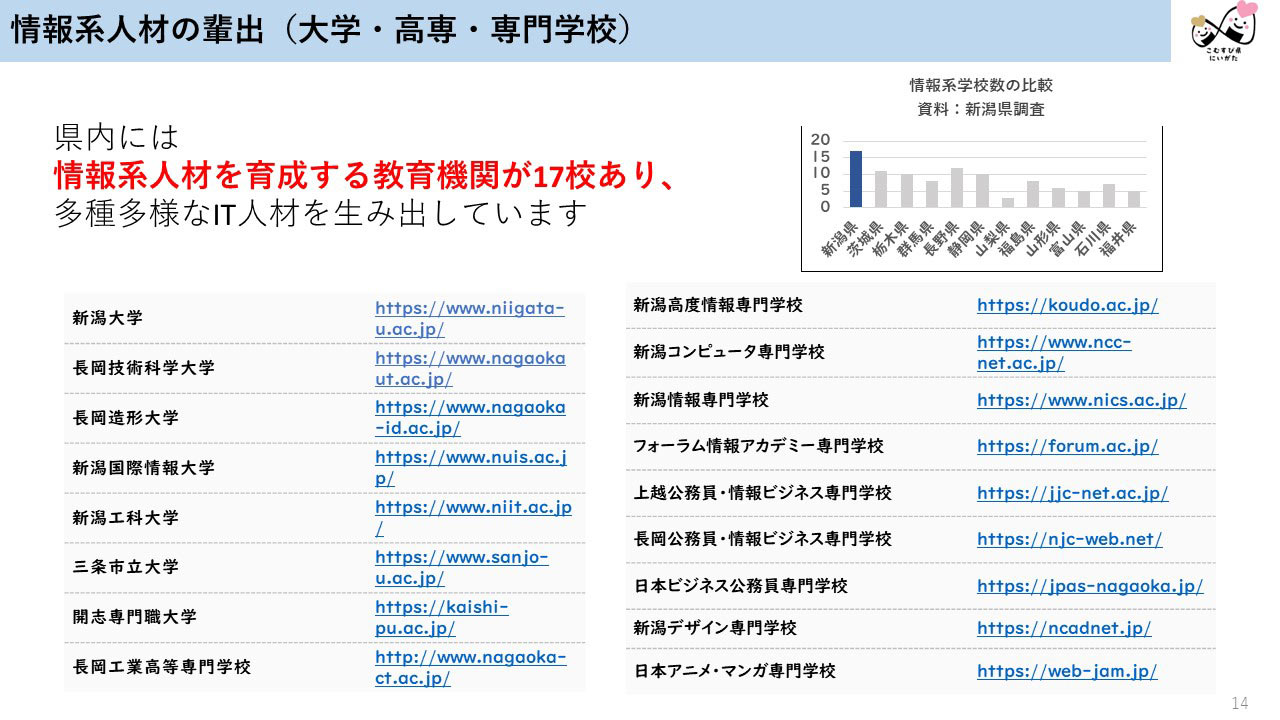Open the jjc-net.ac.jp link
Image resolution: width=1280 pixels, height=720 pixels.
[x=1072, y=493]
